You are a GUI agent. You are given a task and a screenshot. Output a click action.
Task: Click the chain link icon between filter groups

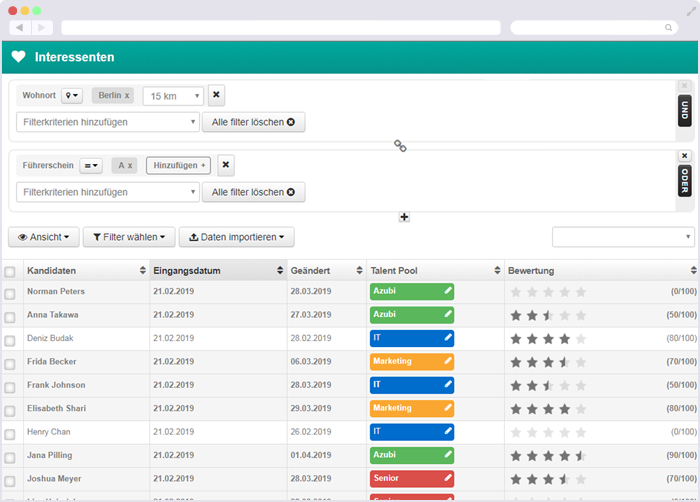400,146
